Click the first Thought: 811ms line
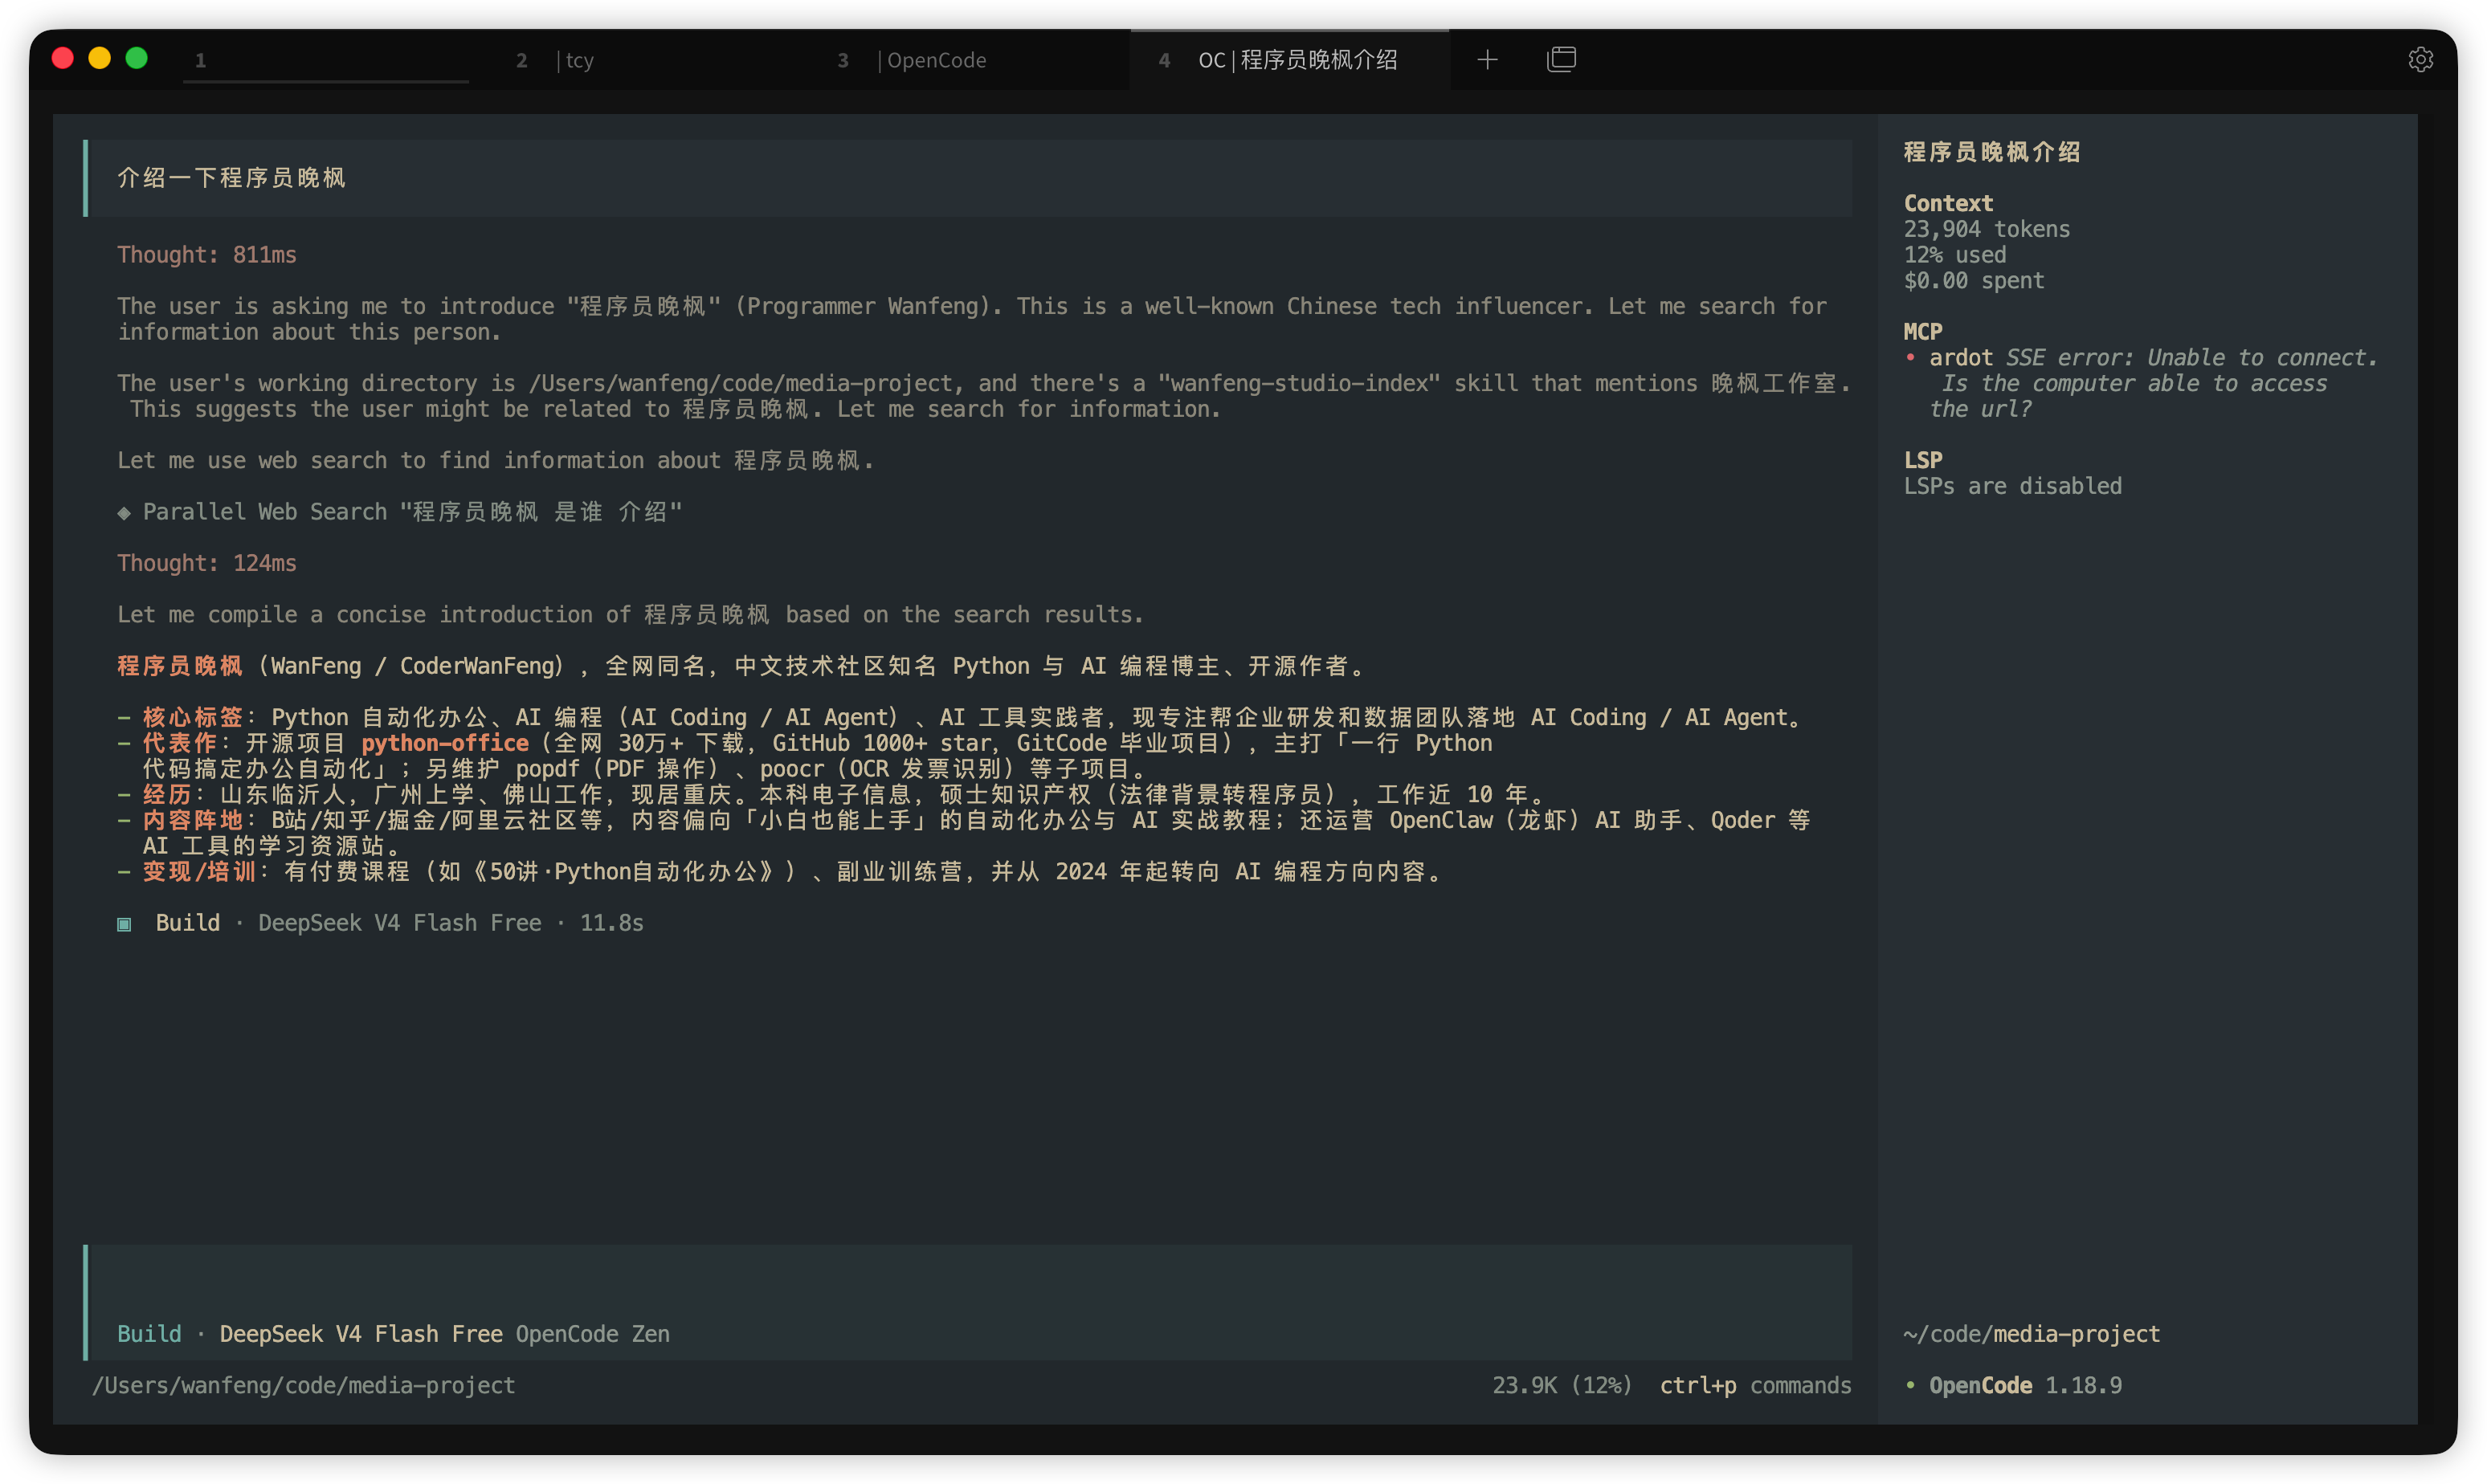The width and height of the screenshot is (2487, 1484). [x=207, y=255]
